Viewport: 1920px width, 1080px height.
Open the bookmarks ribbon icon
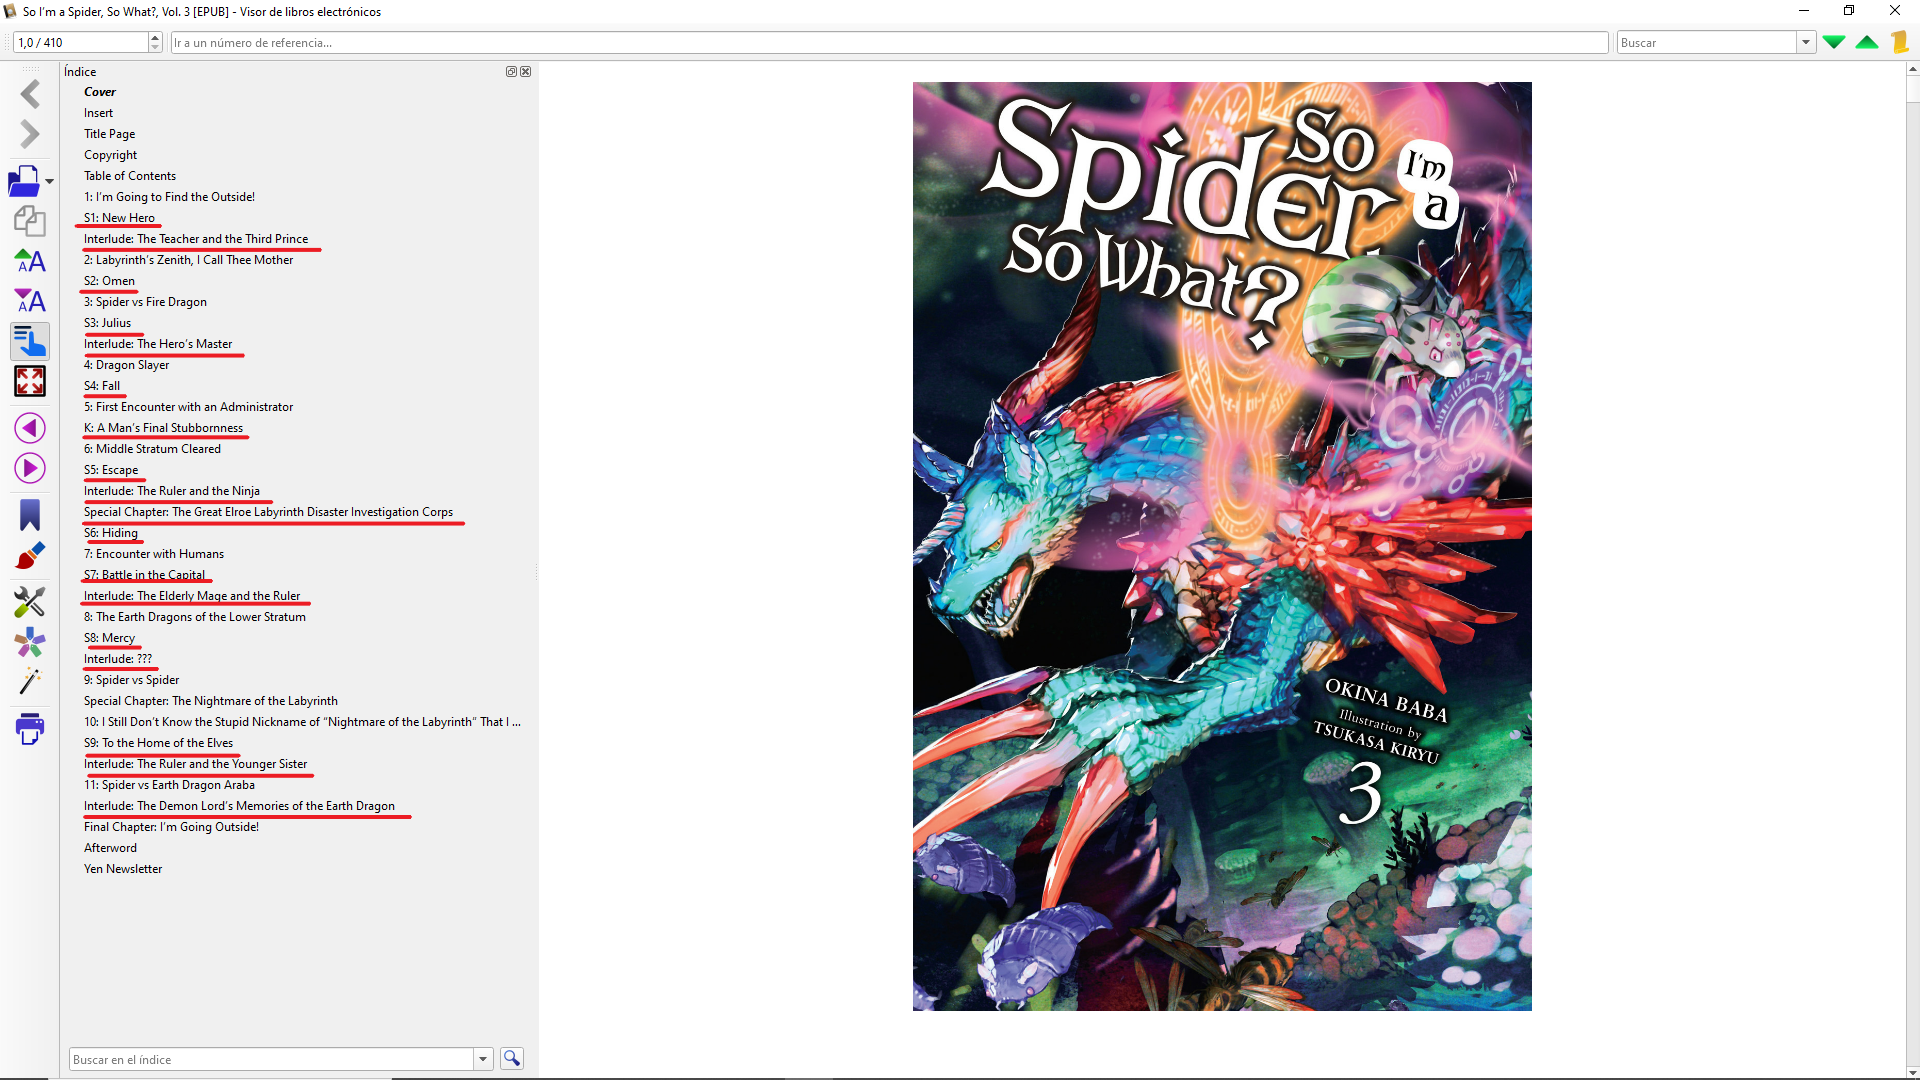[30, 515]
